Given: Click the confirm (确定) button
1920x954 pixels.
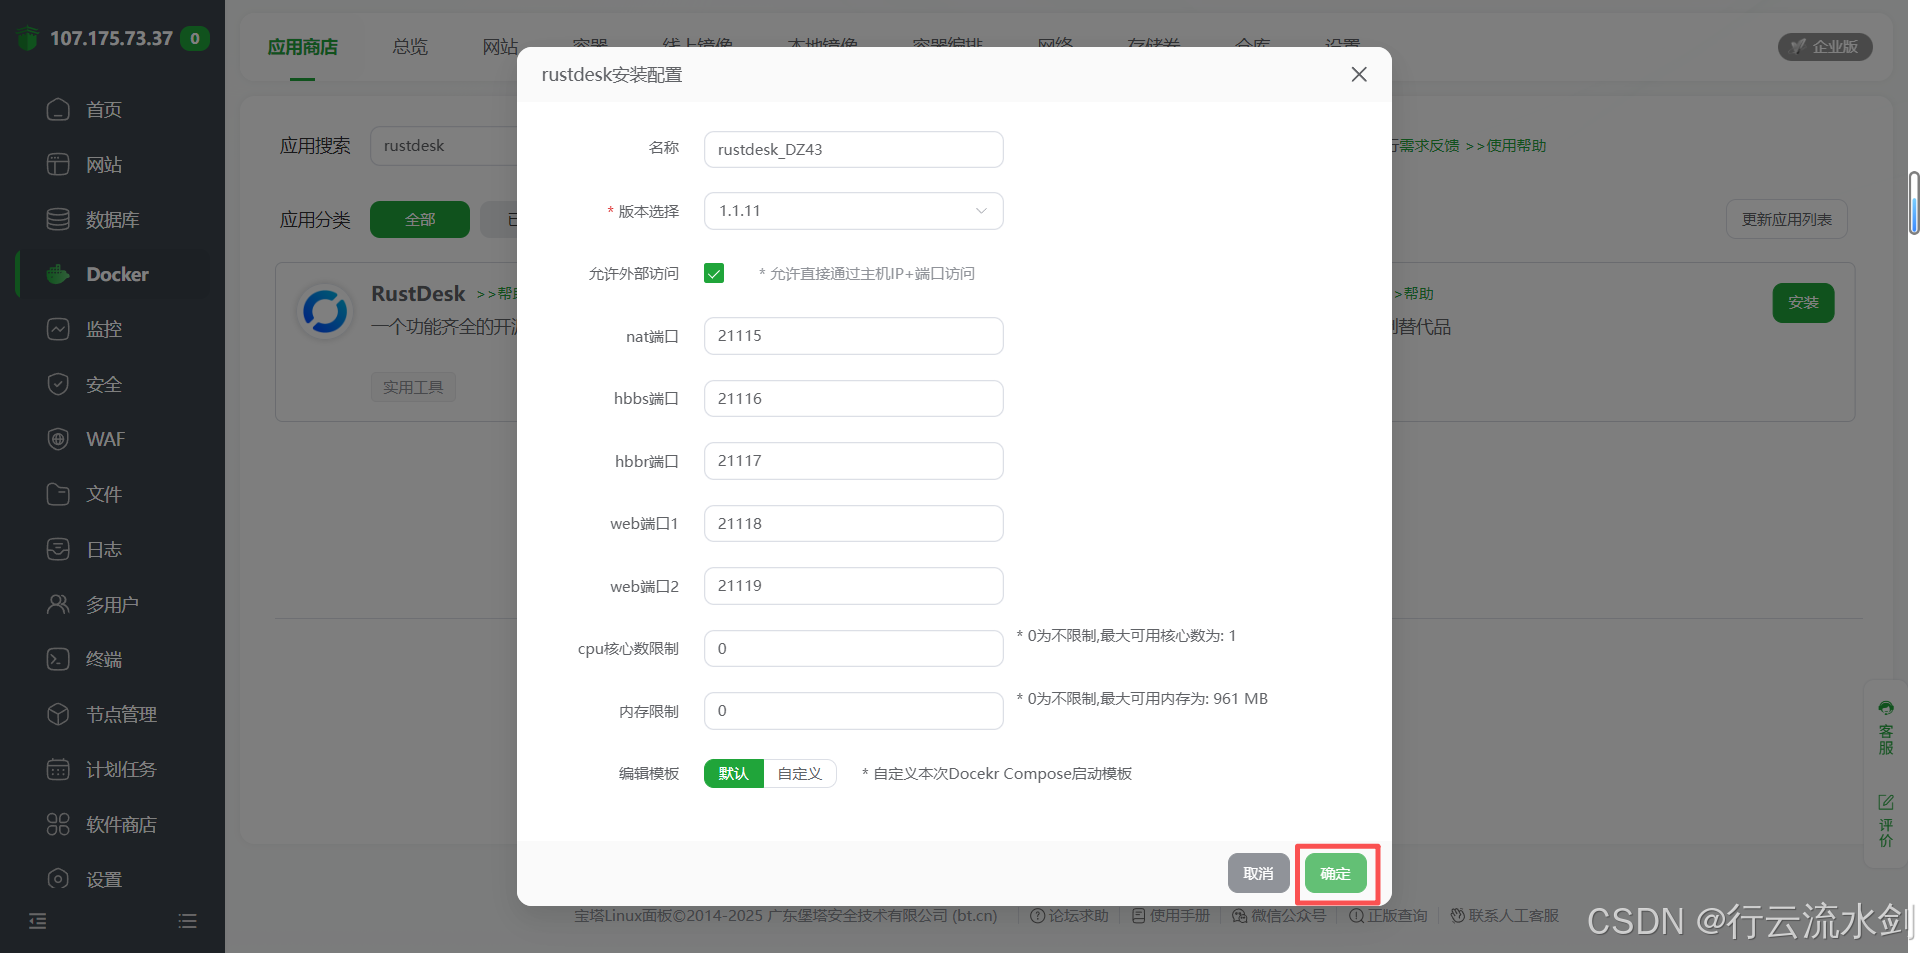Looking at the screenshot, I should pyautogui.click(x=1336, y=874).
